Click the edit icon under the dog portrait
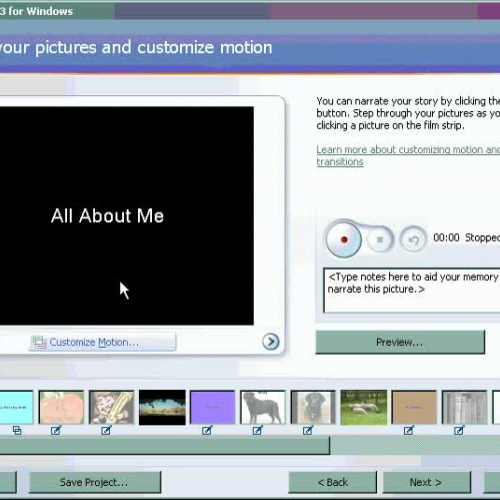500x500 pixels. pos(308,430)
